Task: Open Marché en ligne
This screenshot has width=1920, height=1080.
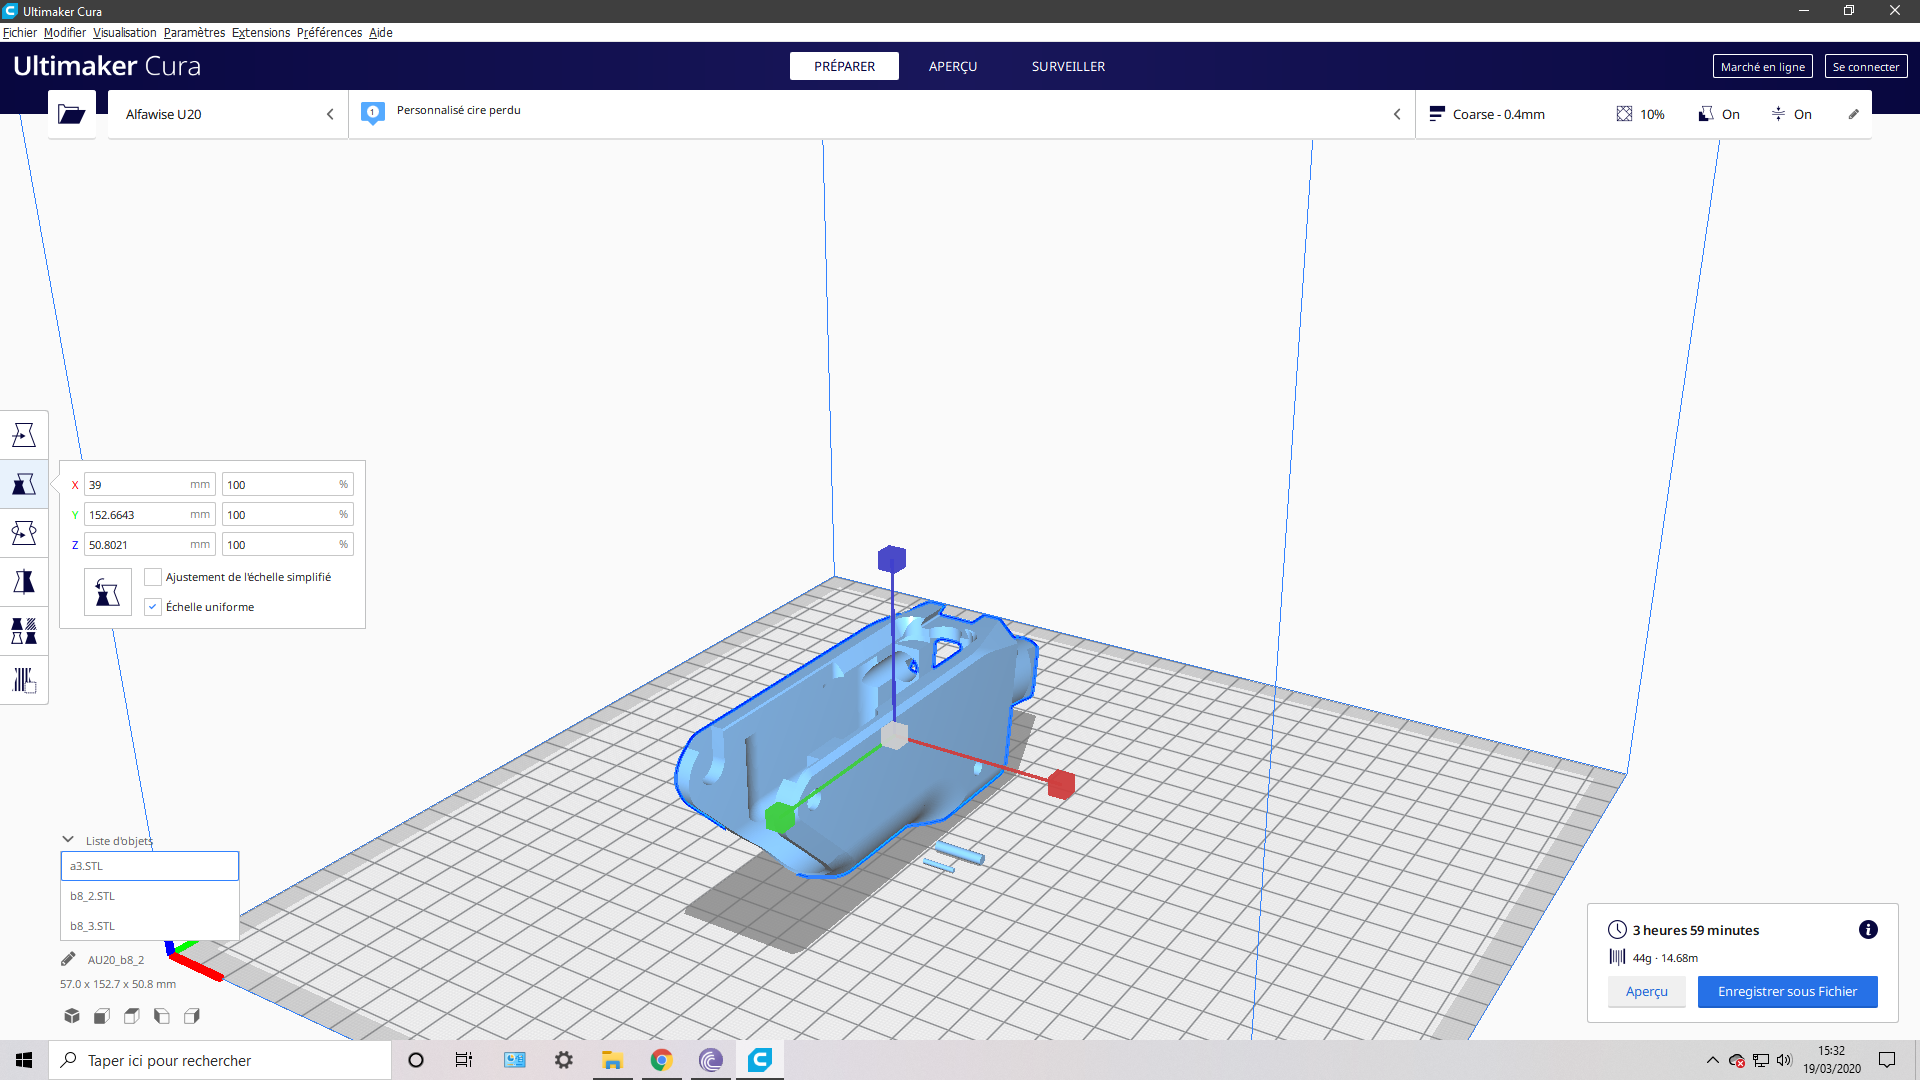Action: pos(1763,67)
